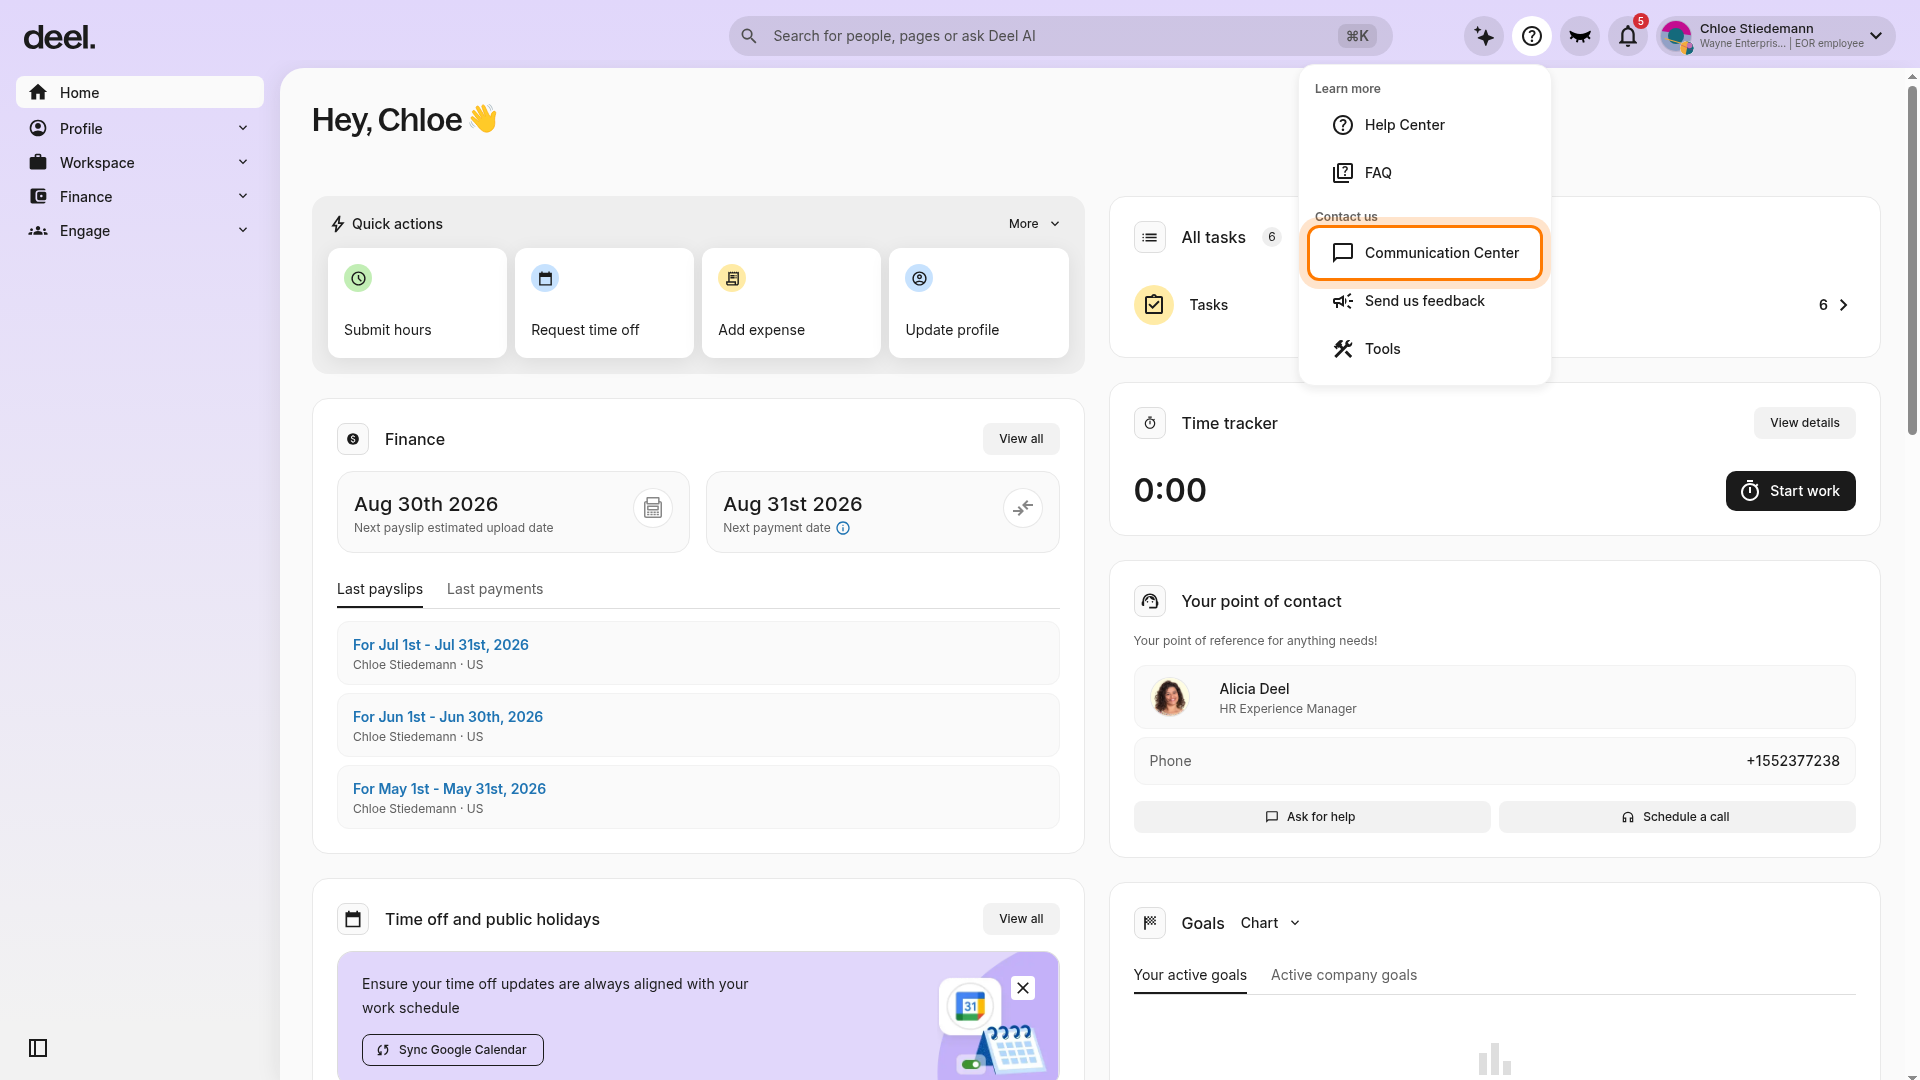Switch to the Last payslips tab

[380, 589]
